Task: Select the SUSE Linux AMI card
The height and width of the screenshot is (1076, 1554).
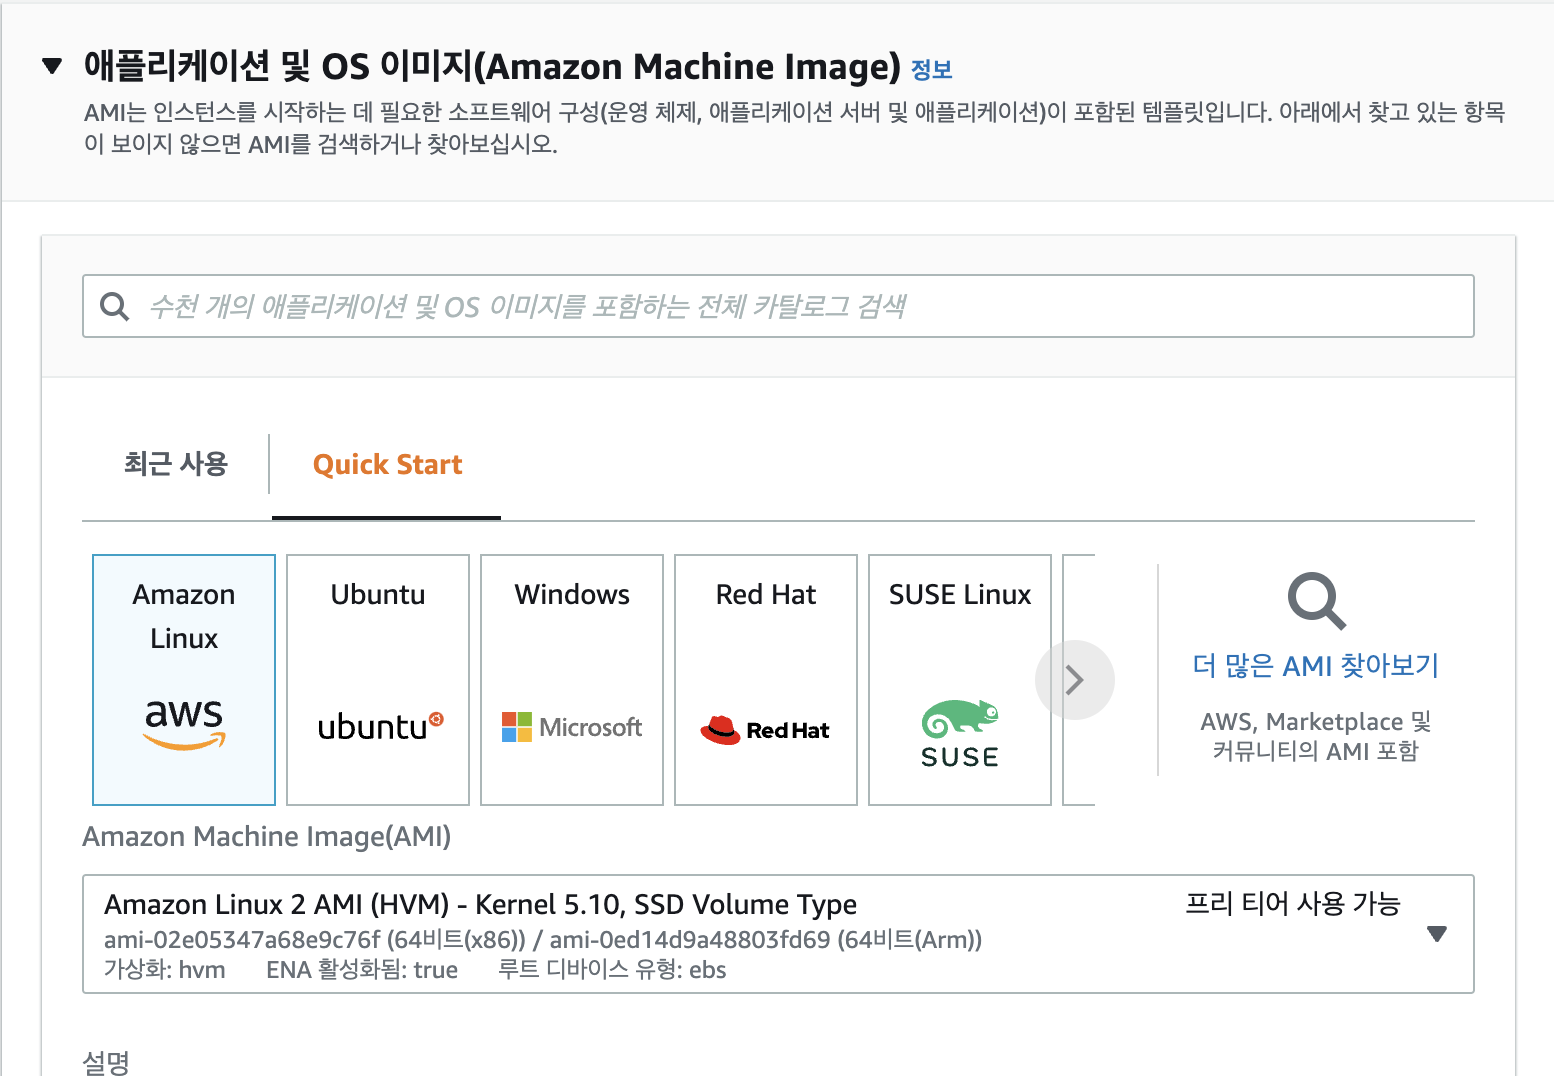Action: pyautogui.click(x=960, y=680)
